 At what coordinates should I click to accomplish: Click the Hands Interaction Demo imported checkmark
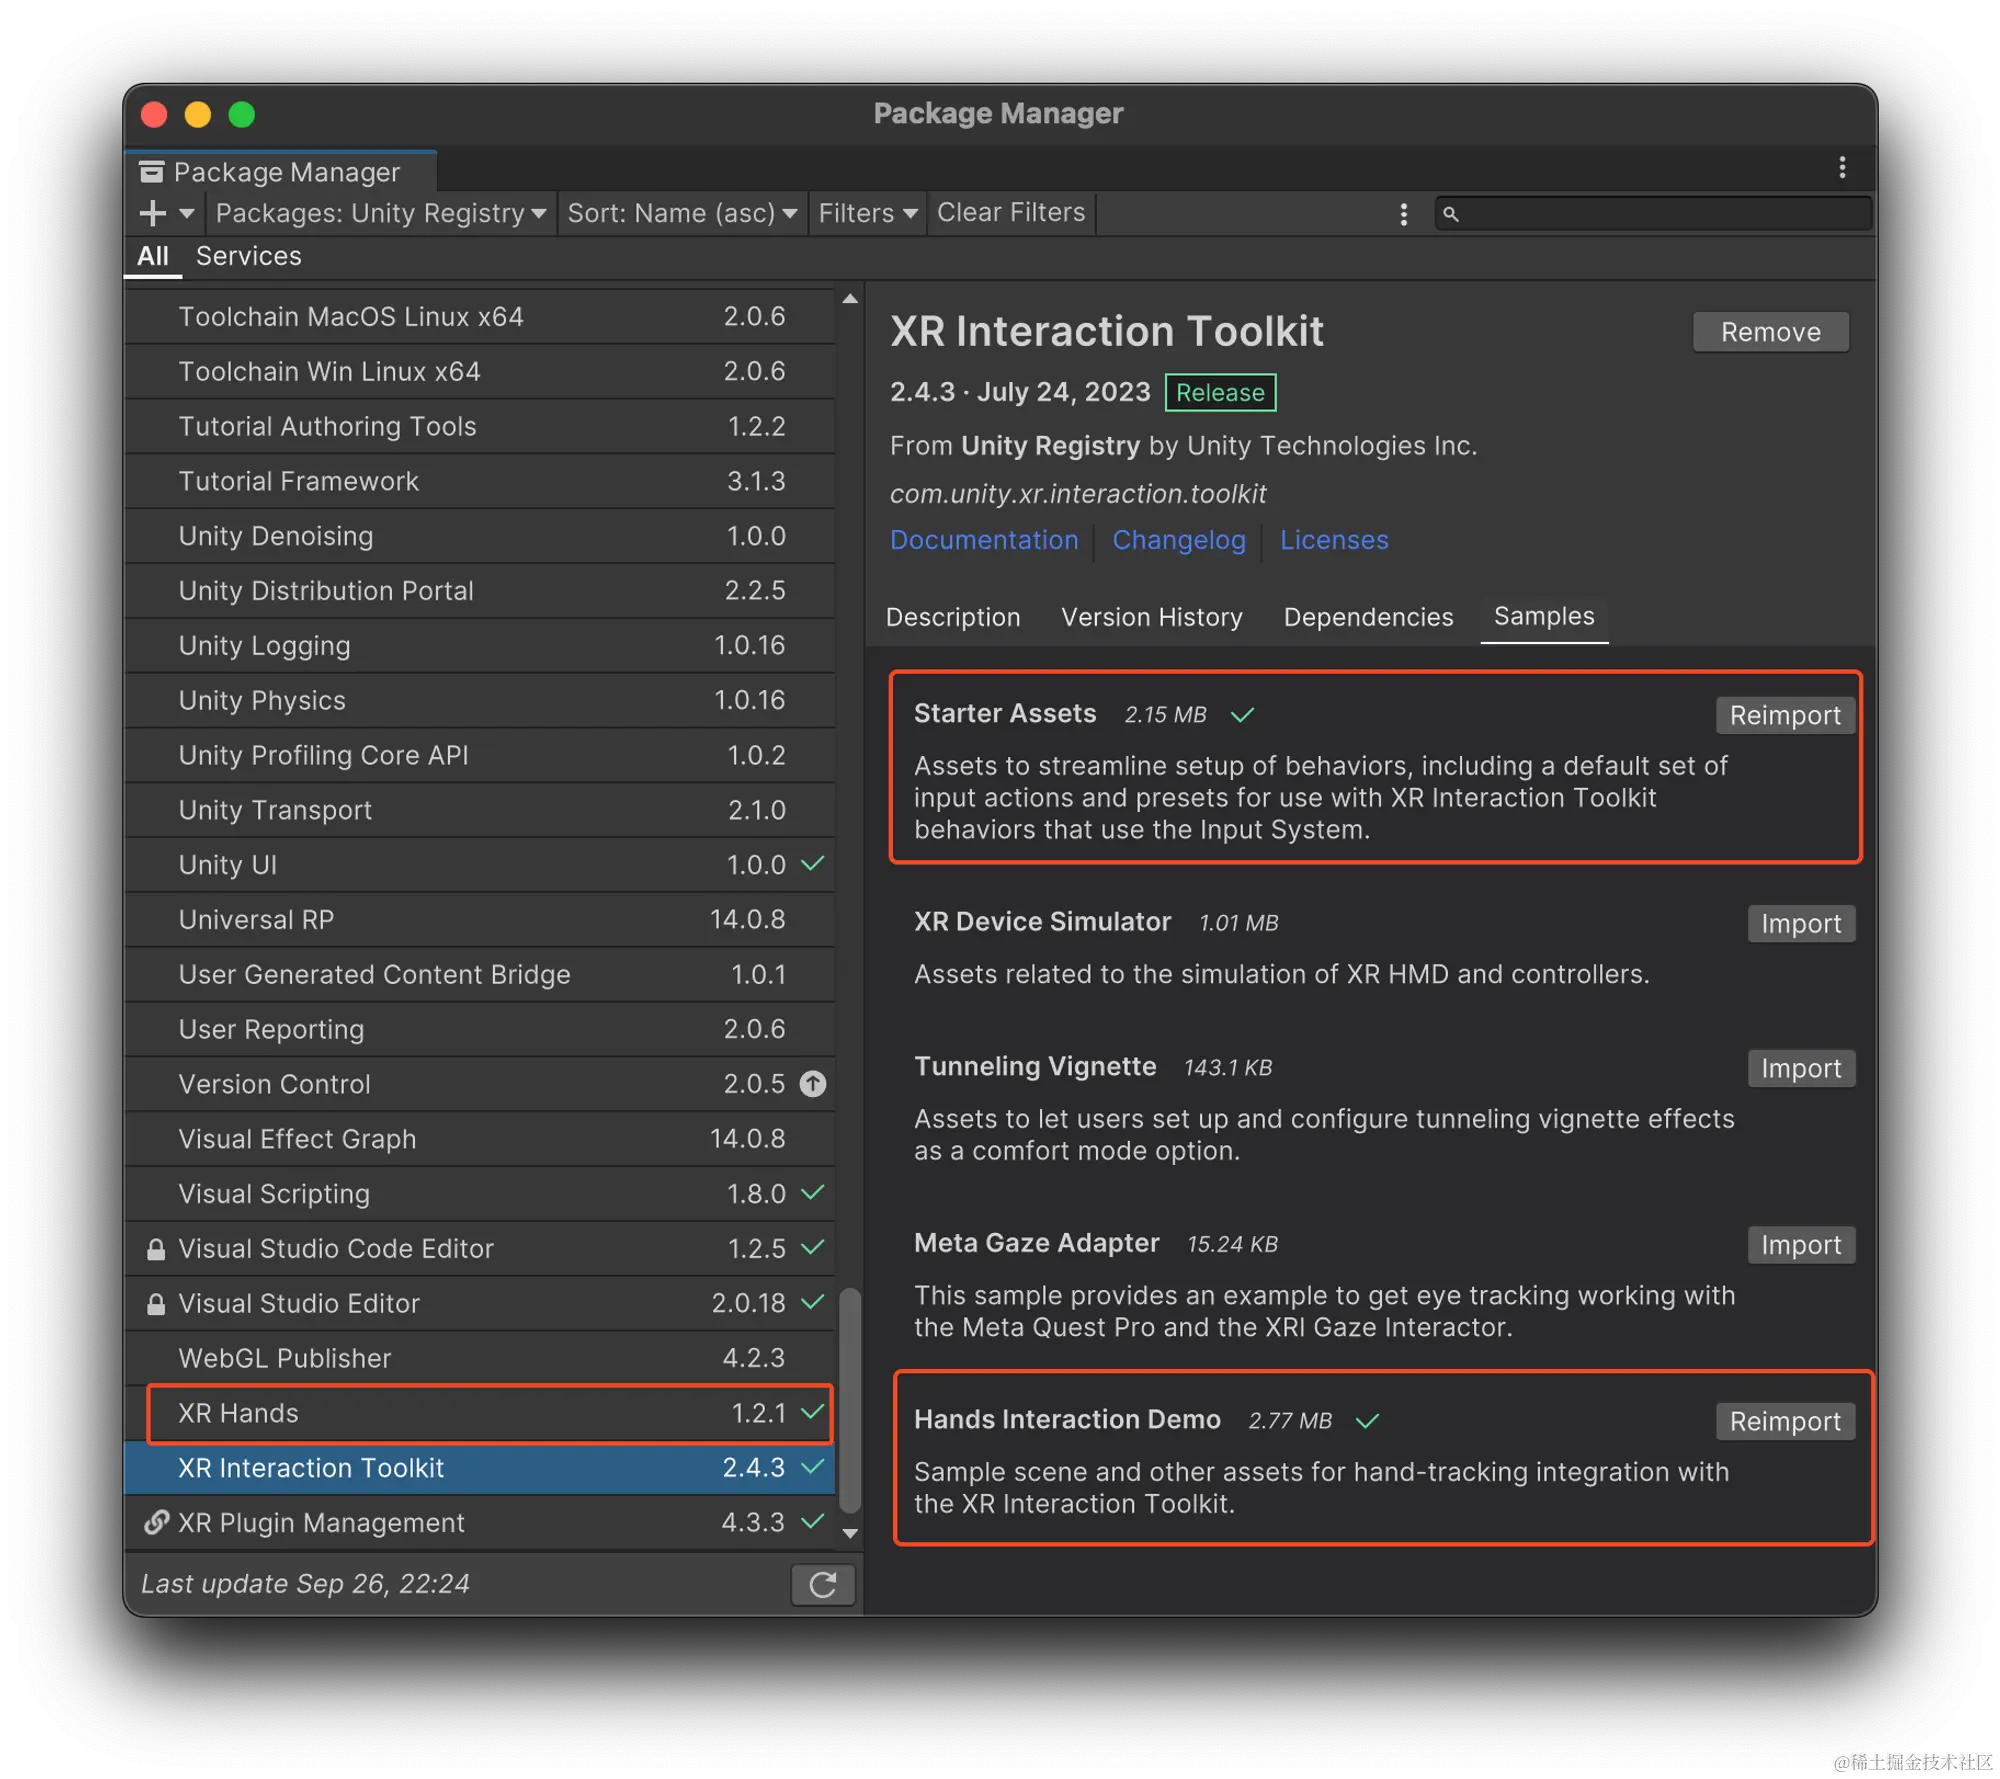(x=1367, y=1421)
